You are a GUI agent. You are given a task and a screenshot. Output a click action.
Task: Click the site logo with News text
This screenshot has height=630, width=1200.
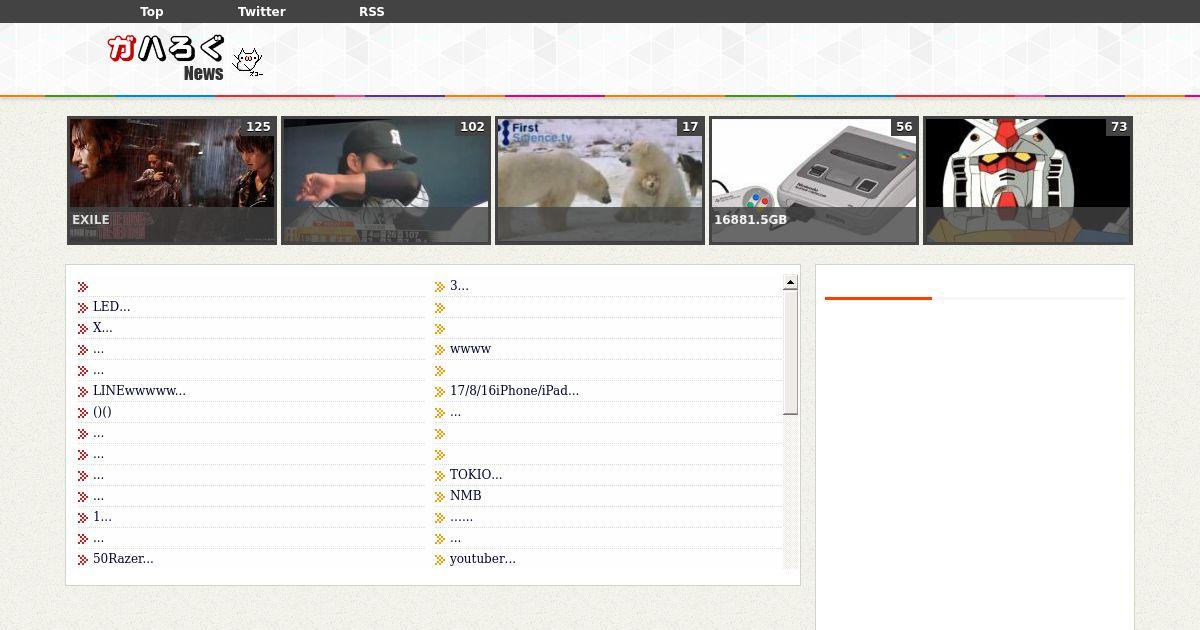pos(167,59)
